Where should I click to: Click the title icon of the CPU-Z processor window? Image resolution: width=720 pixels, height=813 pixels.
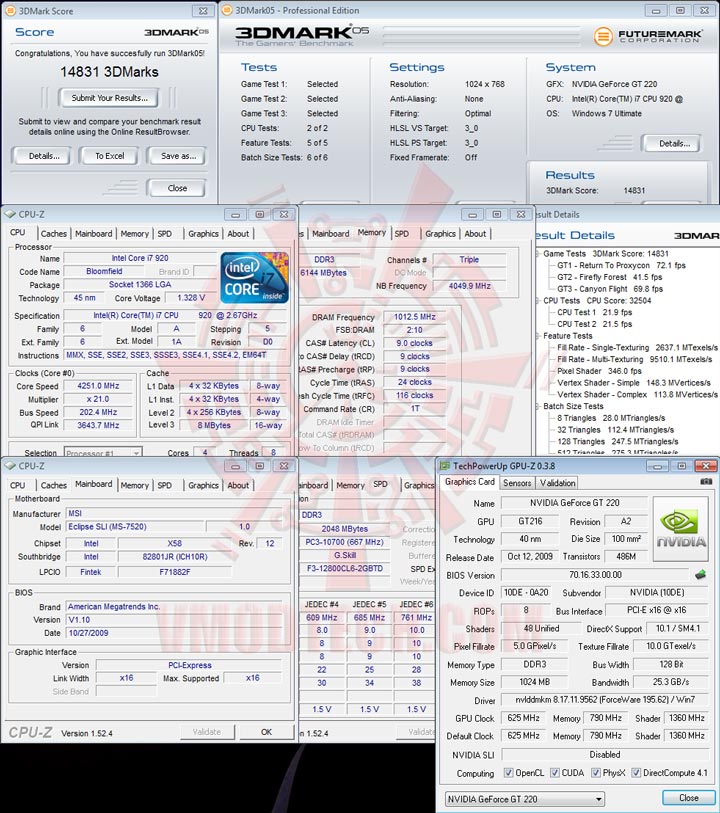[10, 214]
